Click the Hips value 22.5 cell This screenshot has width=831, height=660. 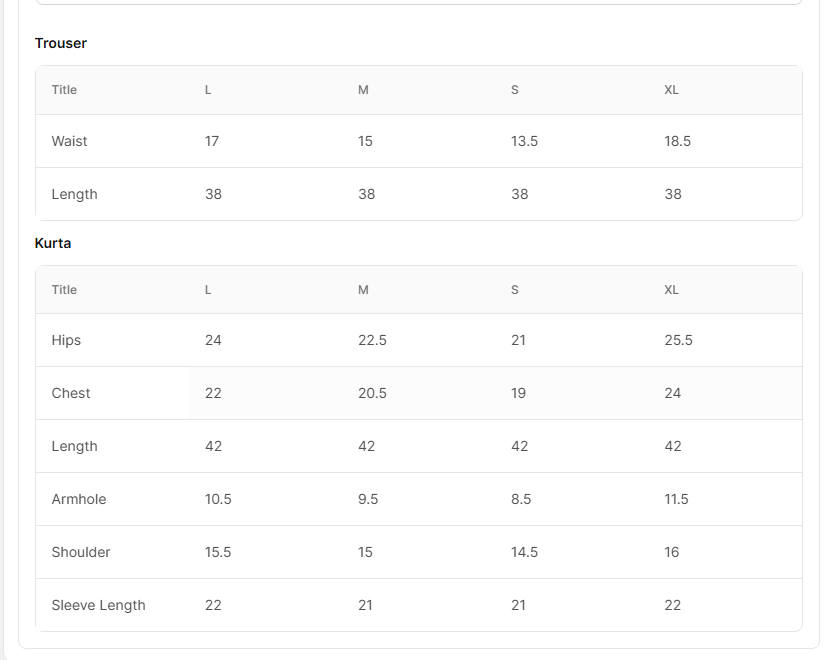(x=372, y=340)
